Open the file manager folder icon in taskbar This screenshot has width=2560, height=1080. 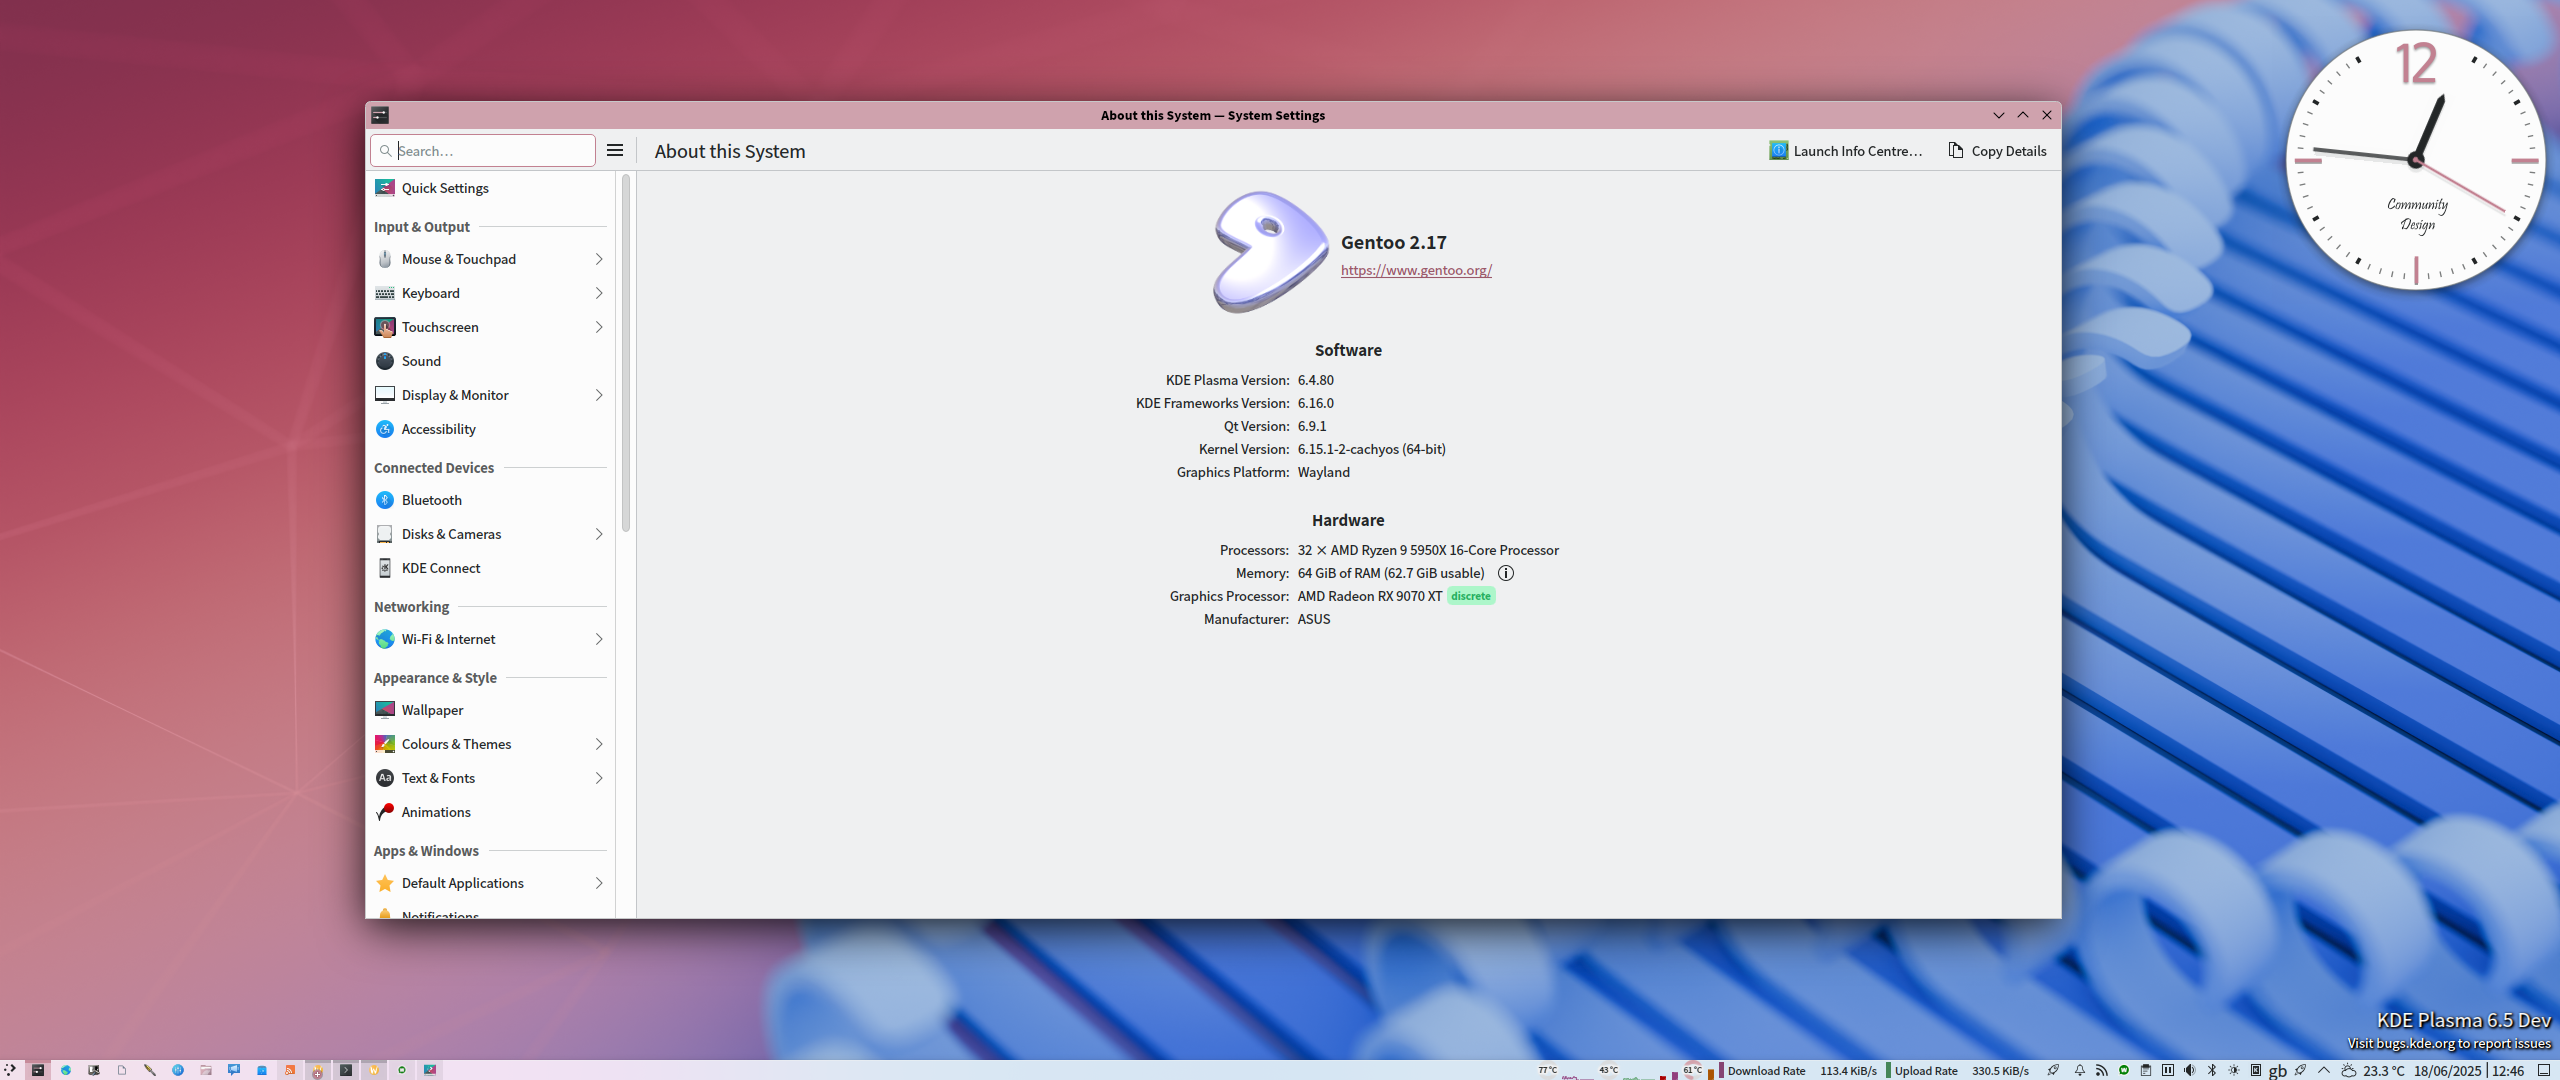tap(206, 1070)
